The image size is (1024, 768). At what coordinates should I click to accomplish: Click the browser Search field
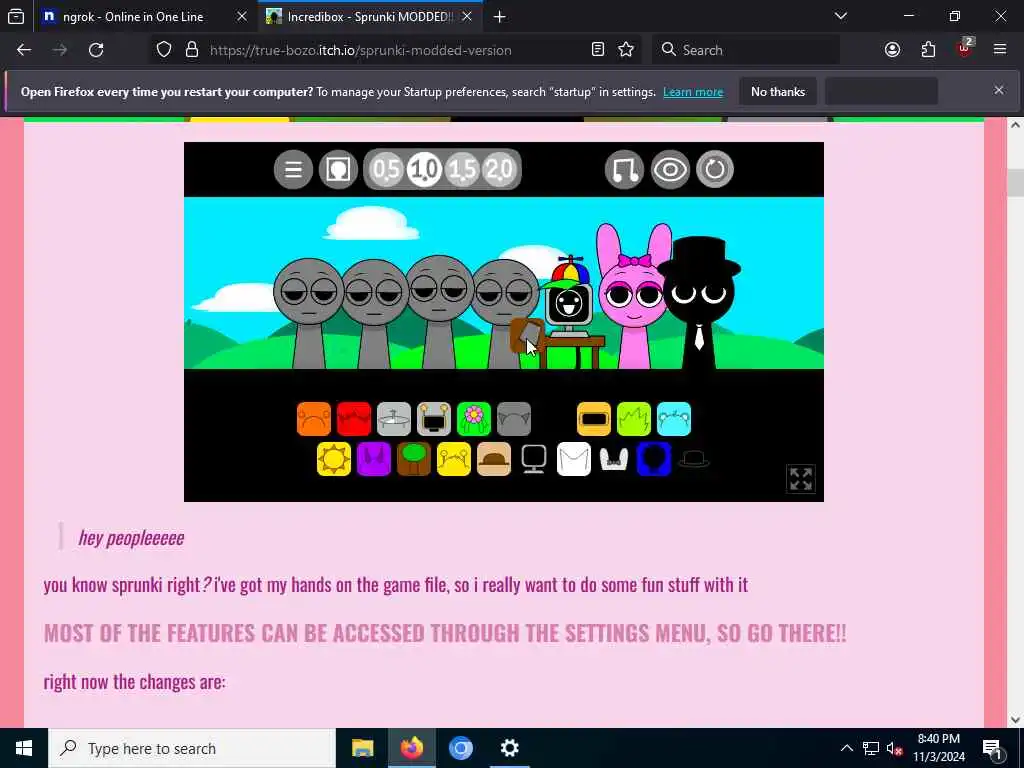tap(745, 50)
